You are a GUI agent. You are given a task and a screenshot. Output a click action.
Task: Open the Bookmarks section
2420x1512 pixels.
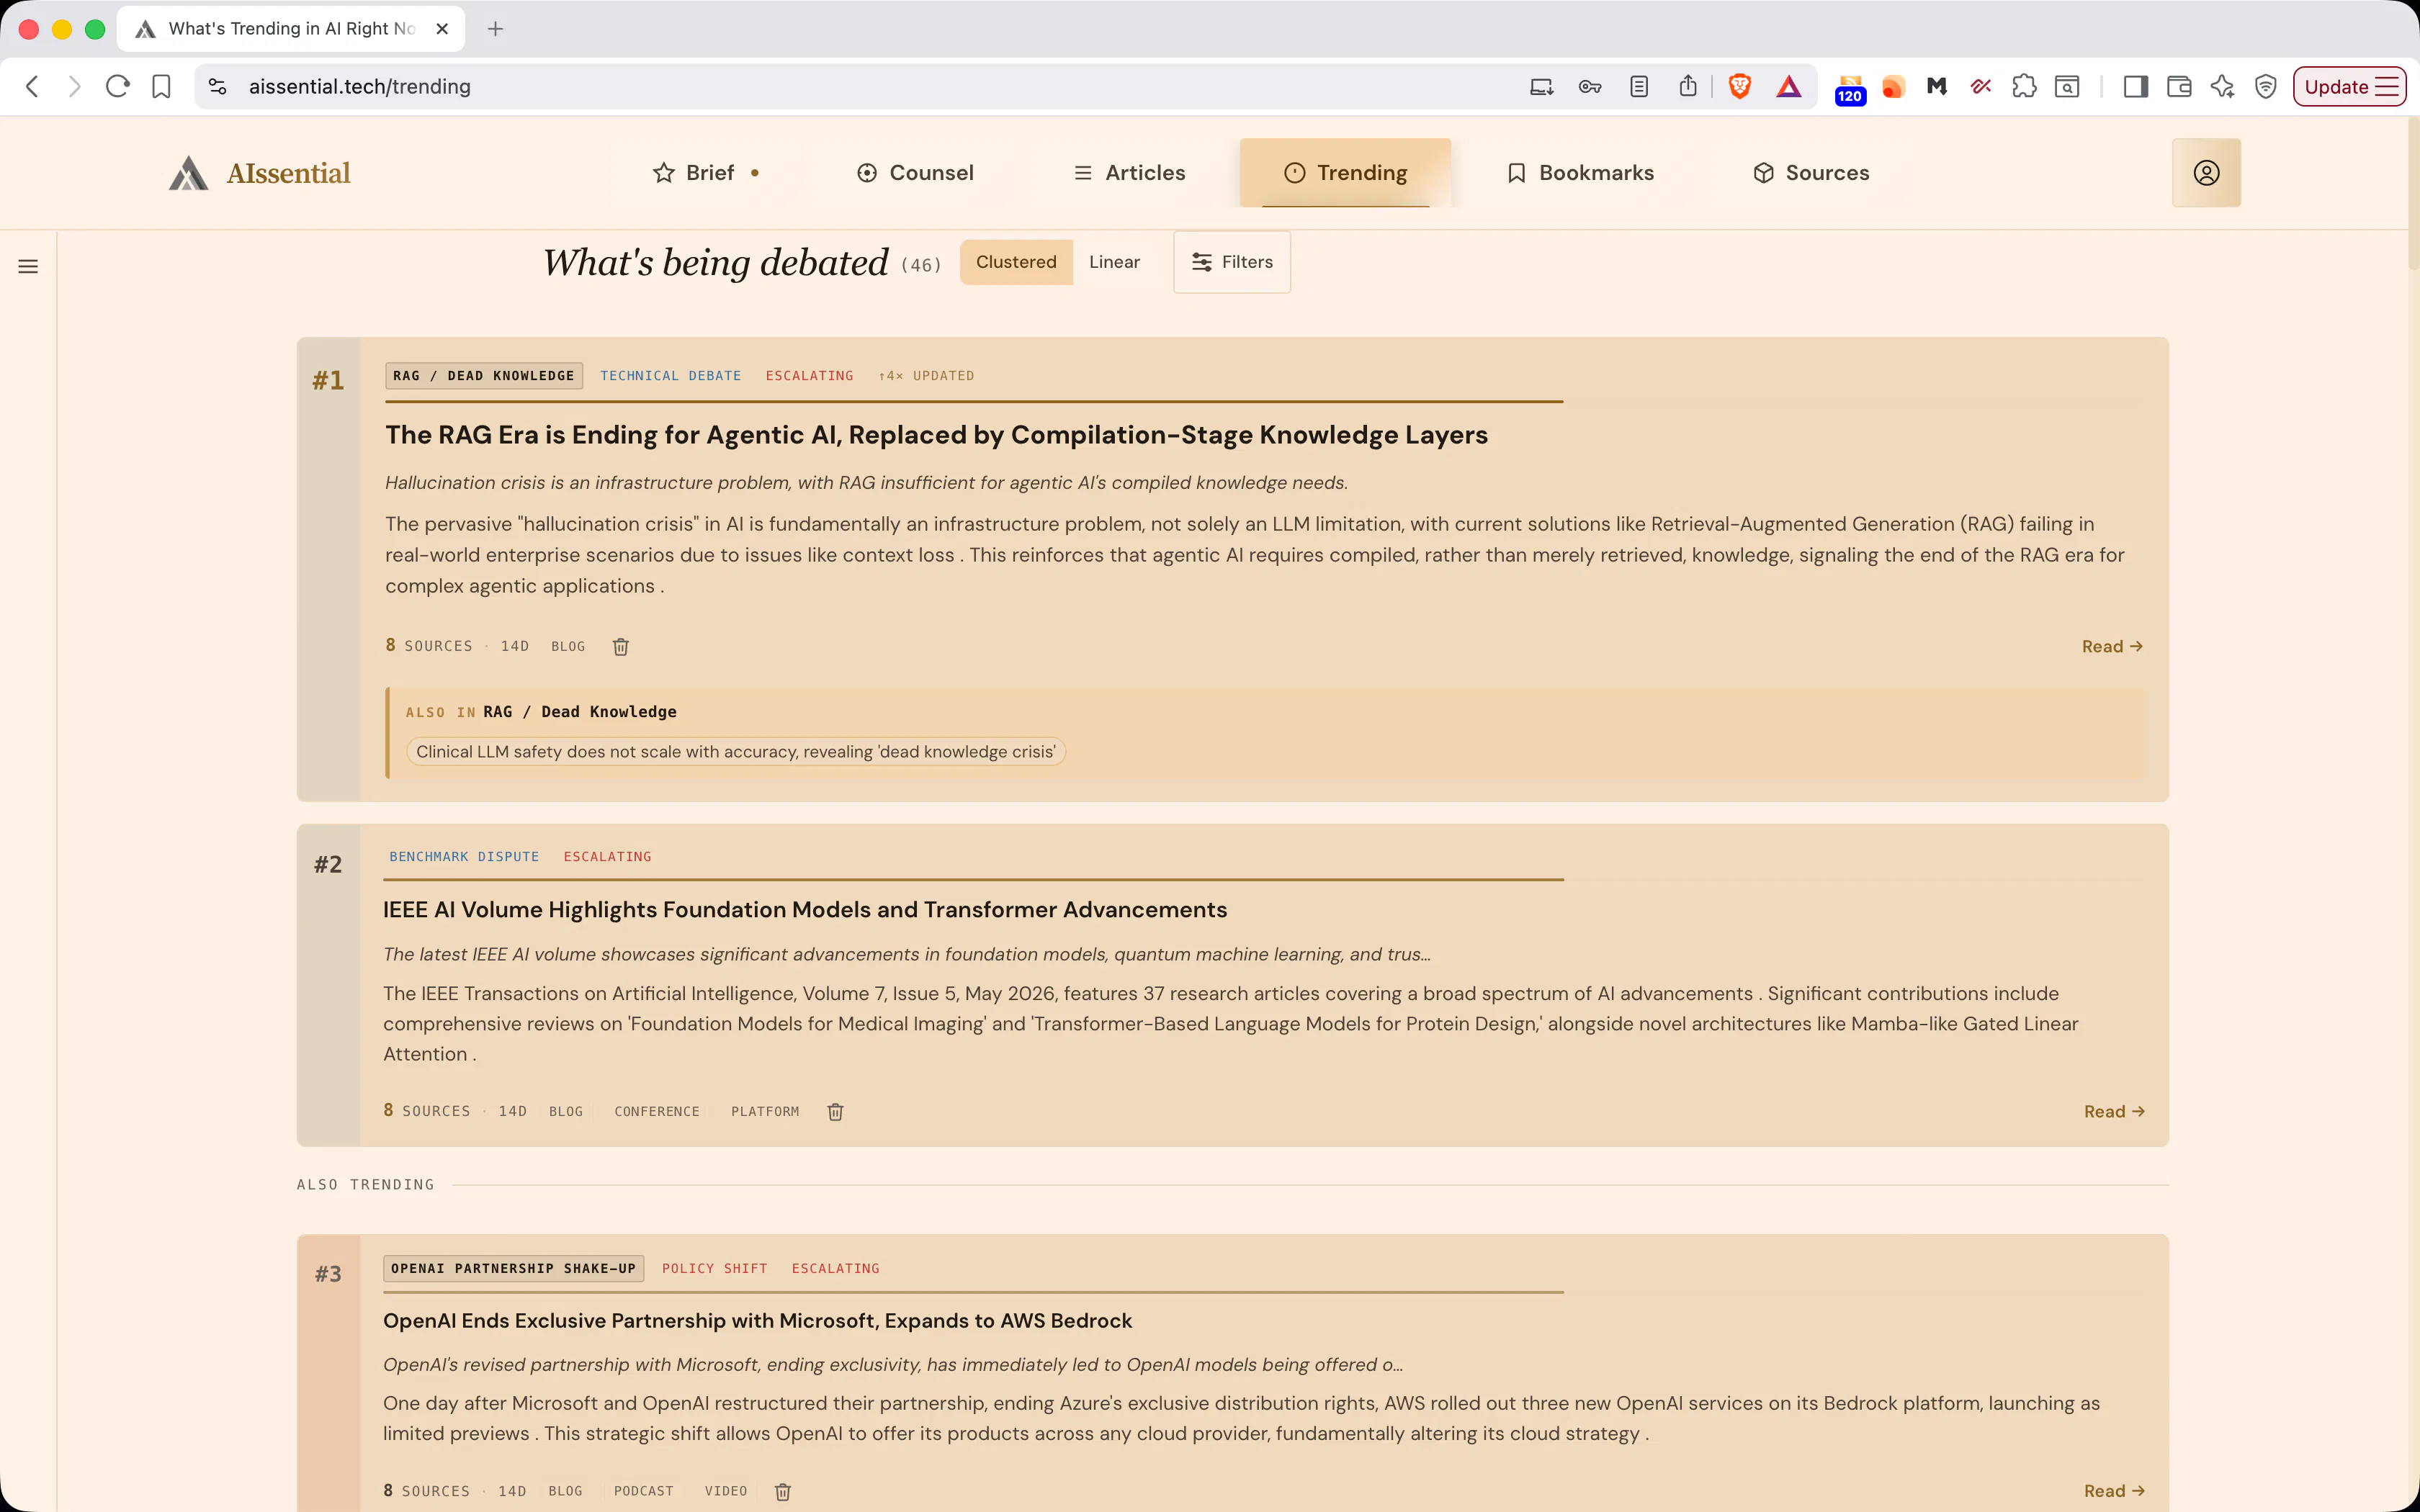[x=1580, y=173]
